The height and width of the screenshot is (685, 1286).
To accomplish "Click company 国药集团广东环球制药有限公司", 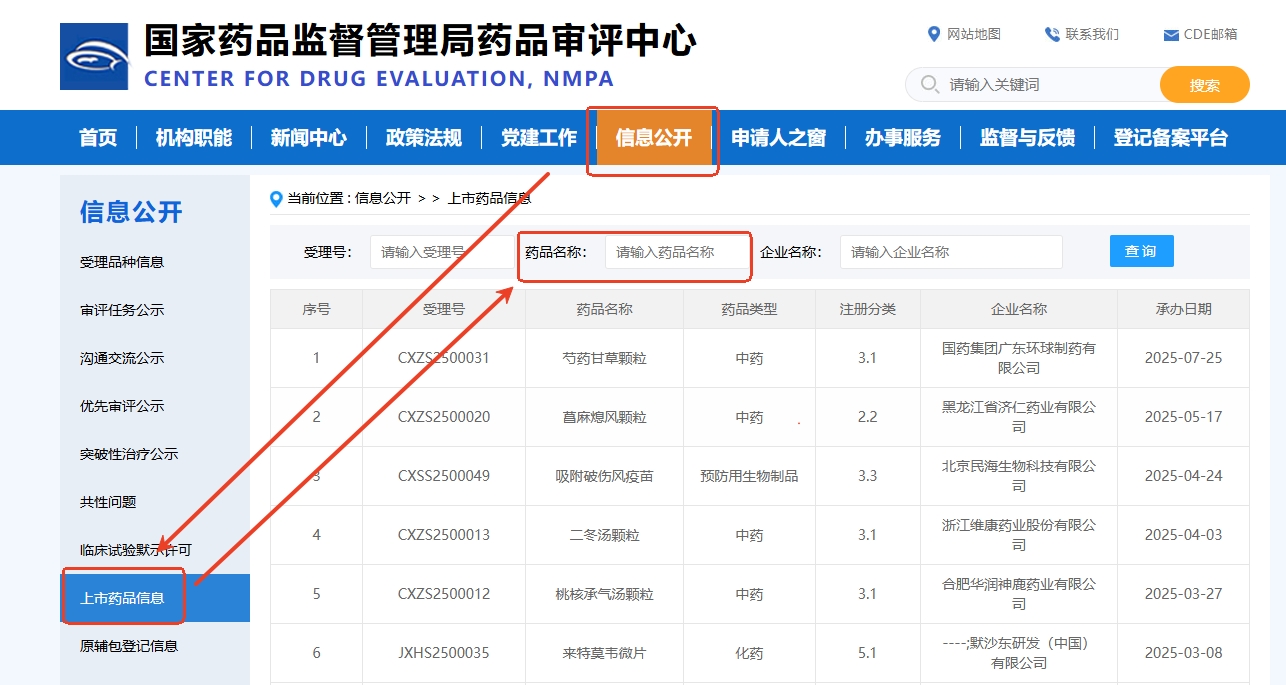I will [x=1019, y=358].
